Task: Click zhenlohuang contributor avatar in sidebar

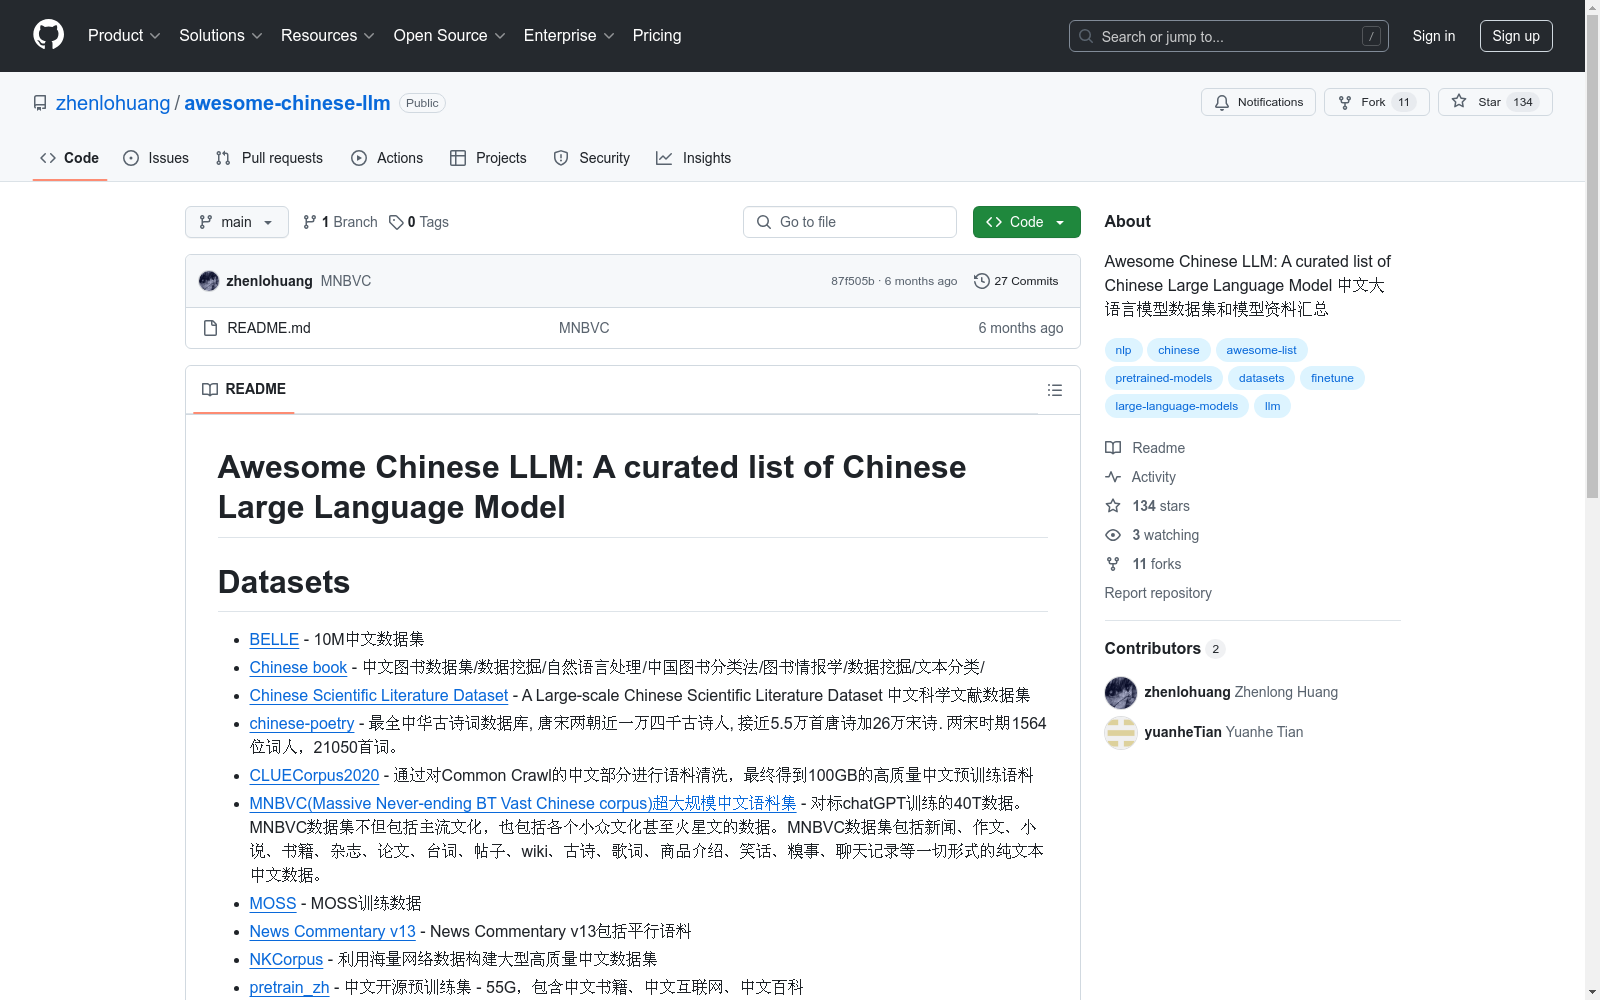Action: (1121, 692)
